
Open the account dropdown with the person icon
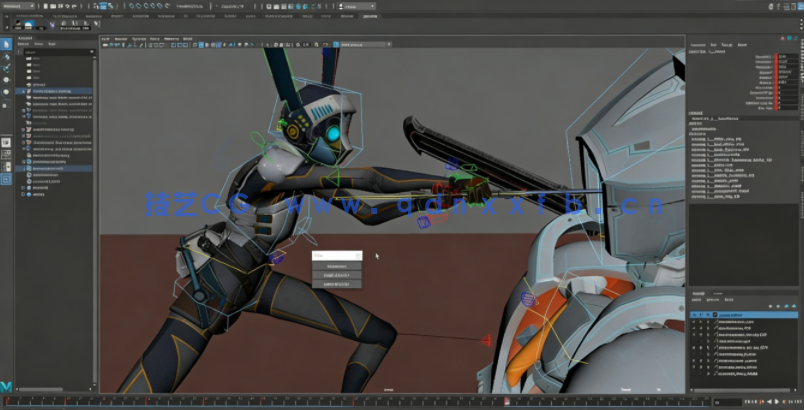[356, 6]
